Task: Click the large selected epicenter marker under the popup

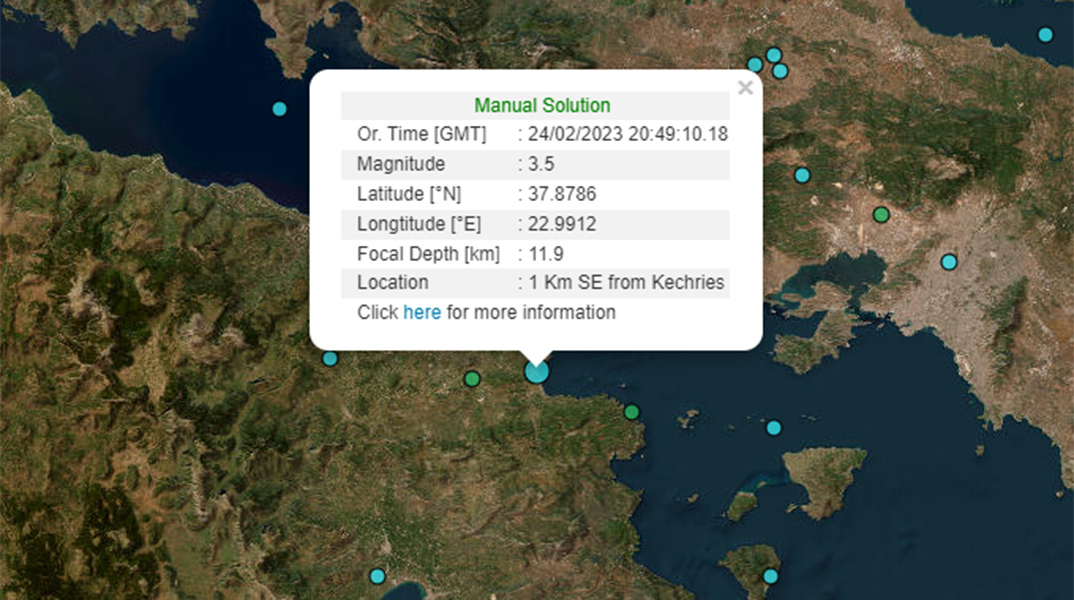Action: click(537, 372)
